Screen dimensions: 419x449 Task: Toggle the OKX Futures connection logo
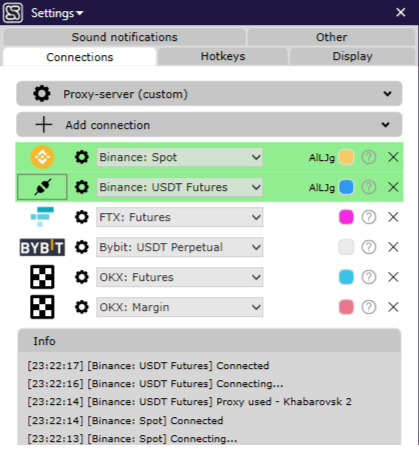click(42, 277)
